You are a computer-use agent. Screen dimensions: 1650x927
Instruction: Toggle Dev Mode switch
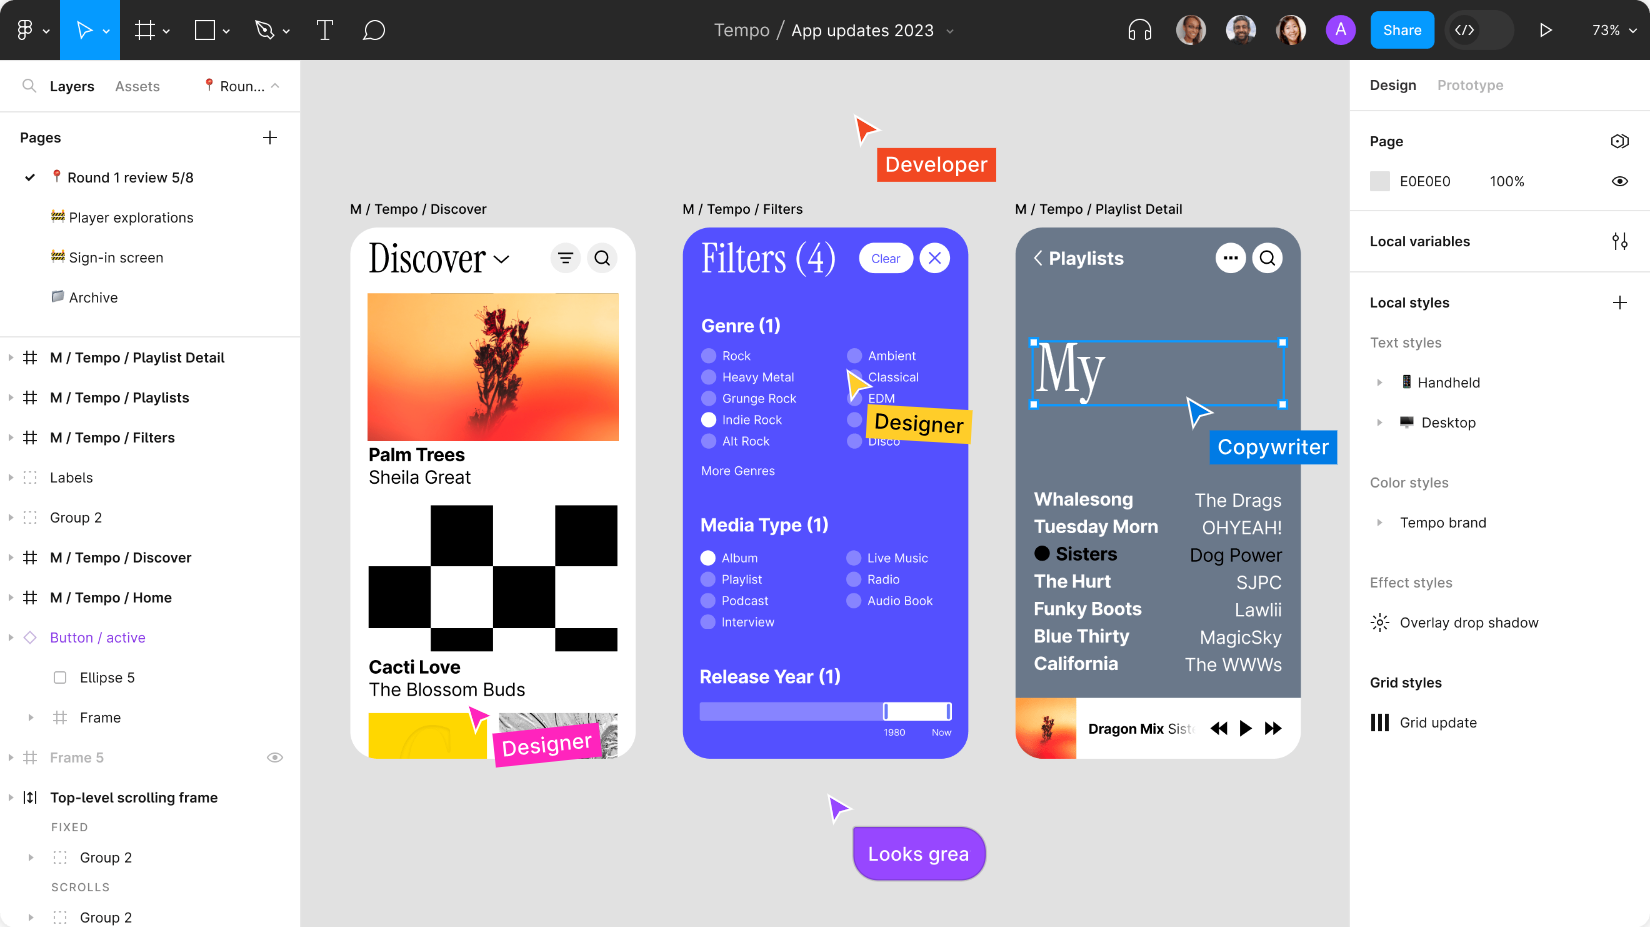click(1477, 30)
